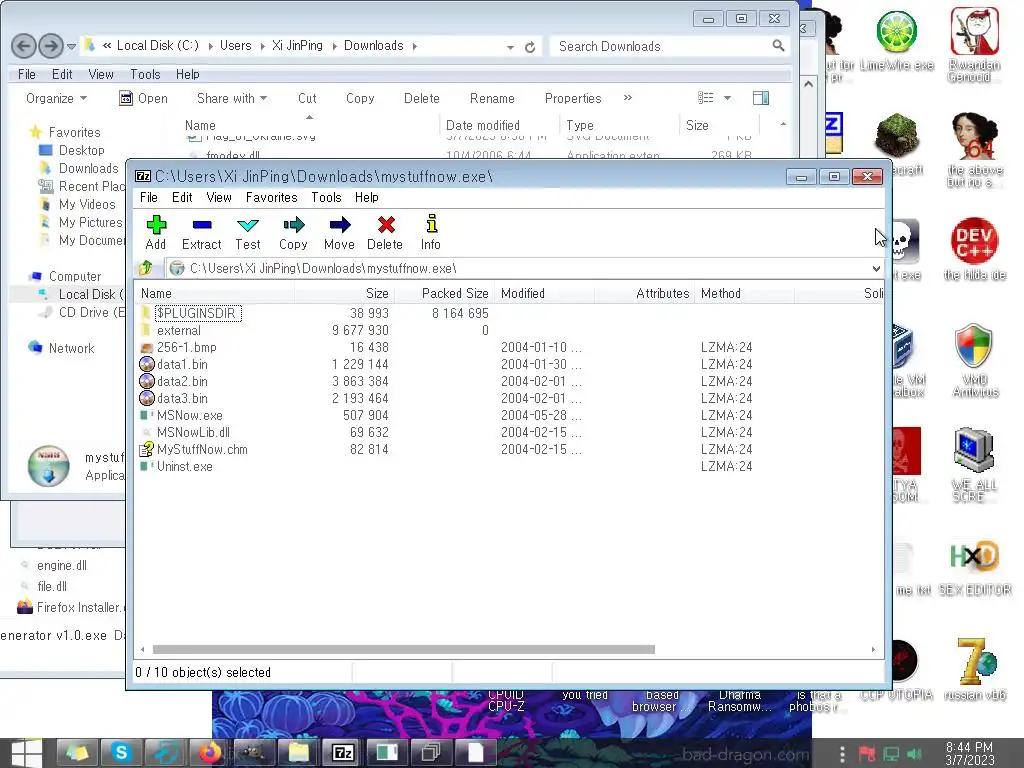1024x768 pixels.
Task: Open Skype from the taskbar
Action: pyautogui.click(x=121, y=753)
